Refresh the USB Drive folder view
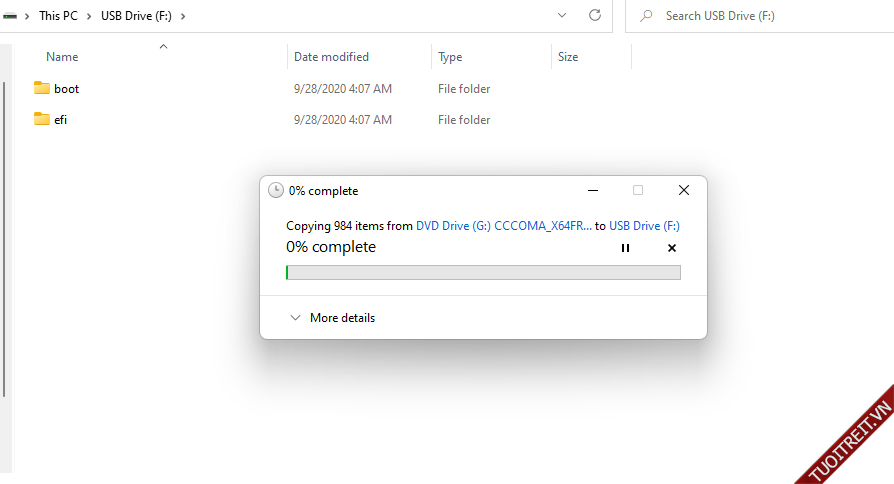The width and height of the screenshot is (894, 484). click(595, 16)
